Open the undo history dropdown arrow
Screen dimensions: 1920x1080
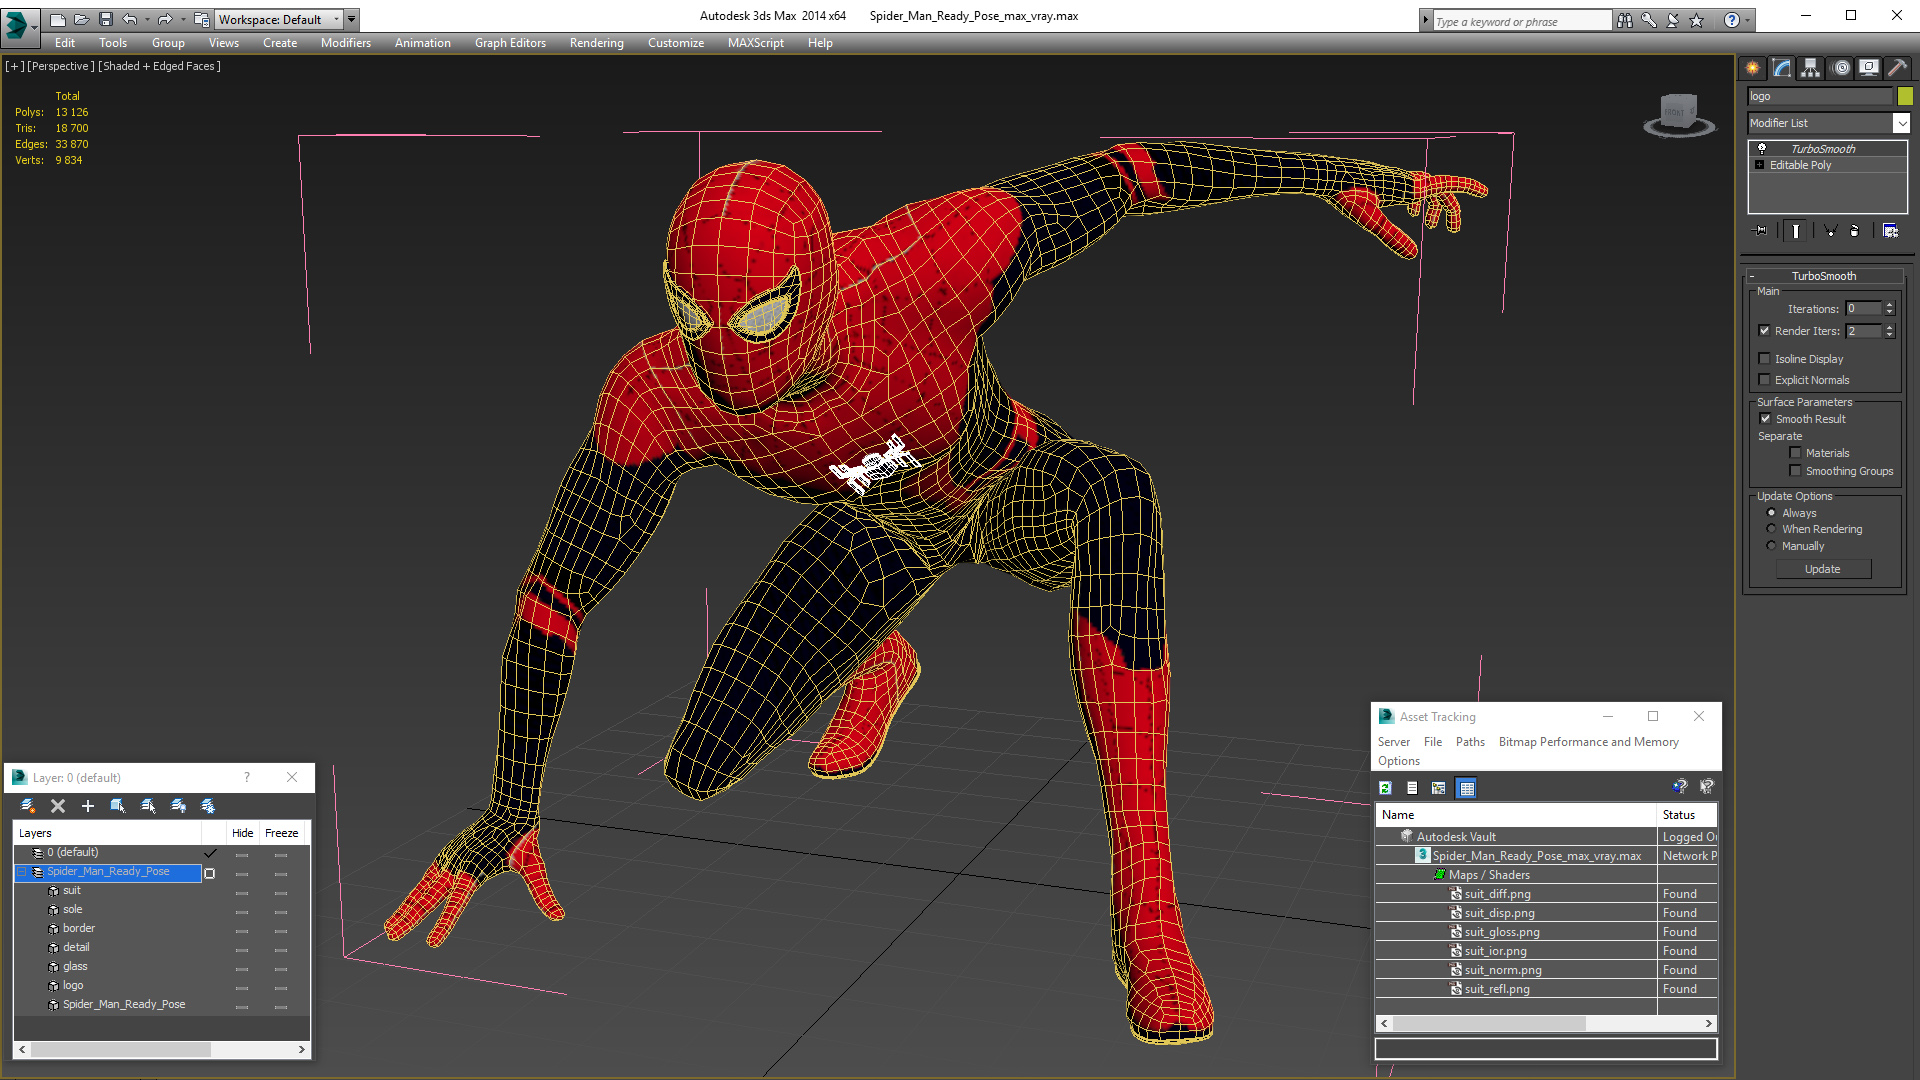point(148,19)
